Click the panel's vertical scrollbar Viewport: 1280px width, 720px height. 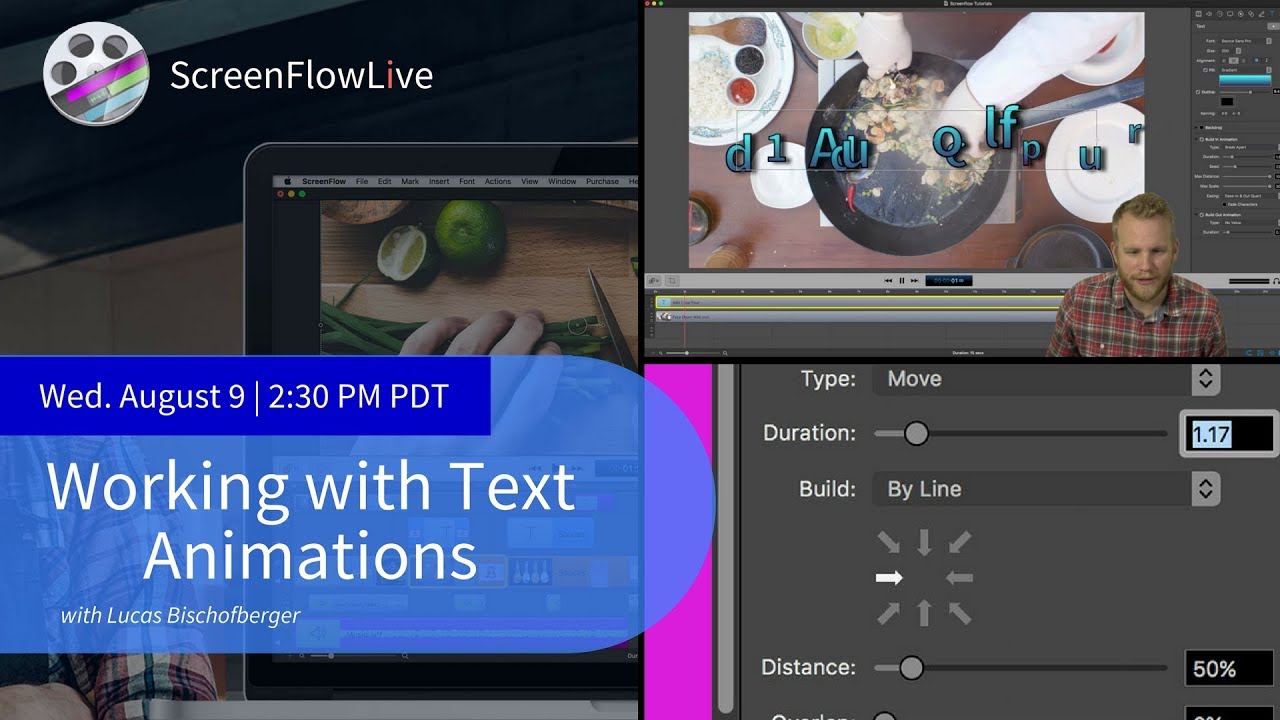[x=725, y=540]
